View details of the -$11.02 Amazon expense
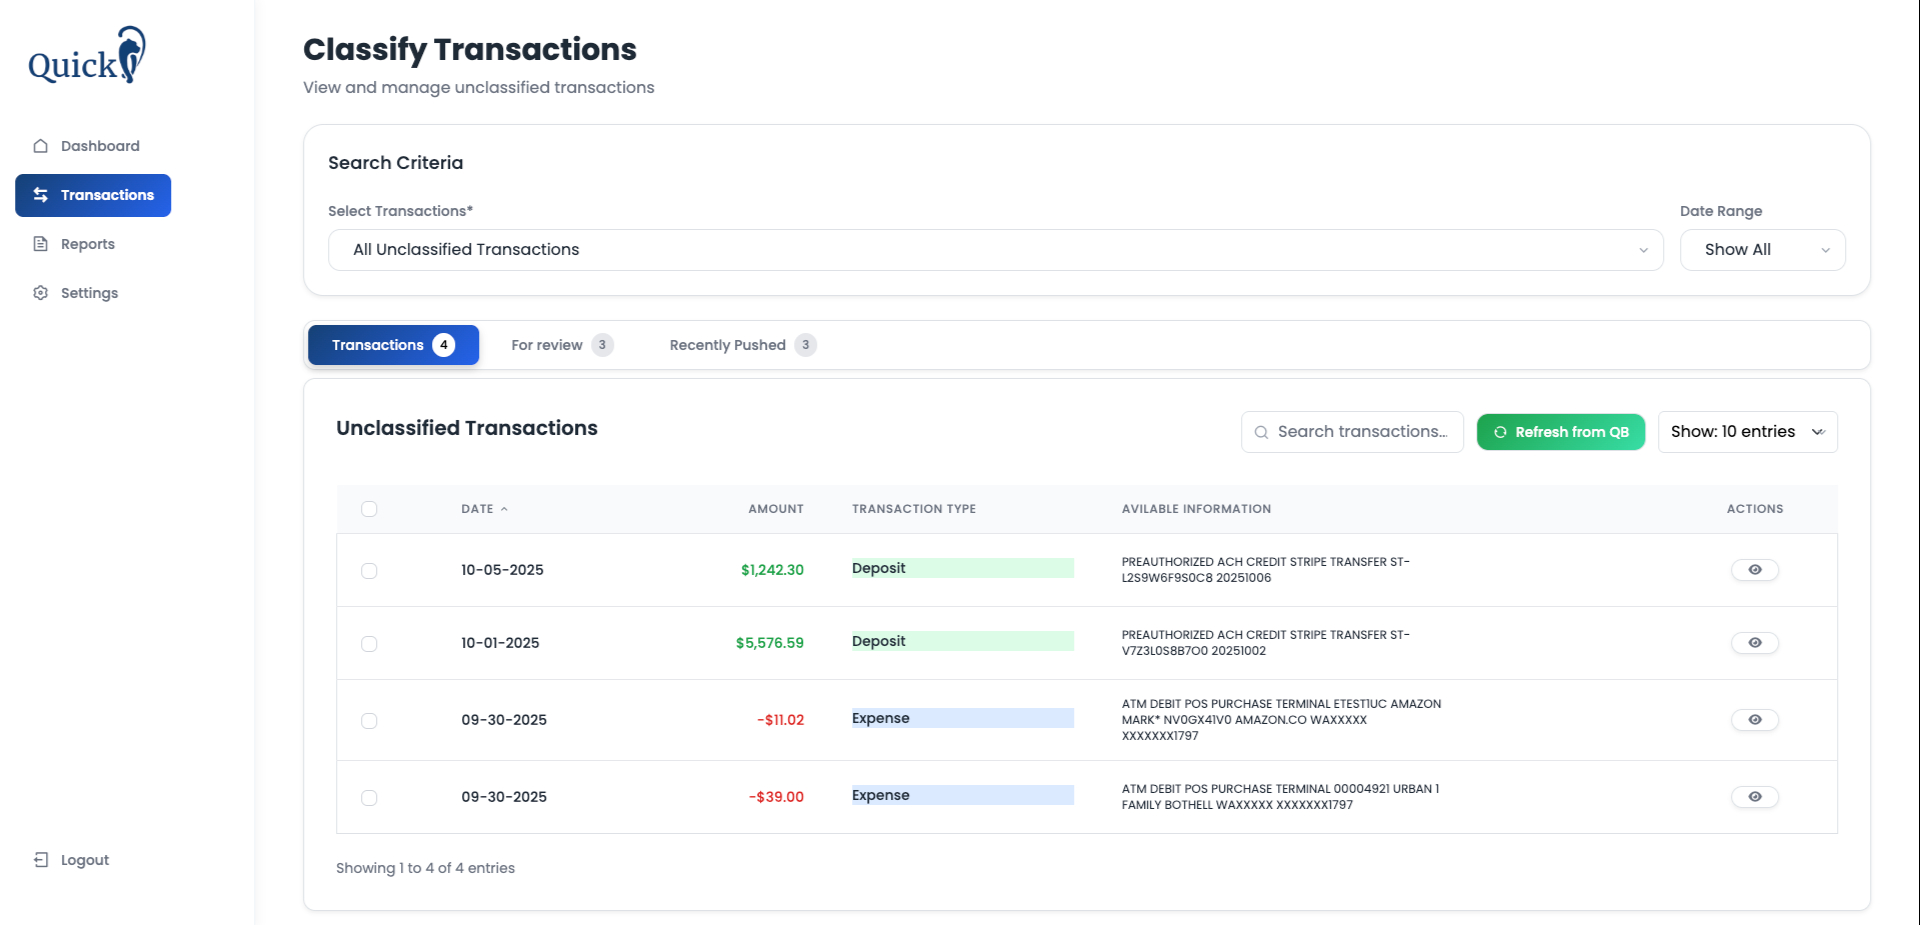The image size is (1920, 925). pyautogui.click(x=1754, y=720)
